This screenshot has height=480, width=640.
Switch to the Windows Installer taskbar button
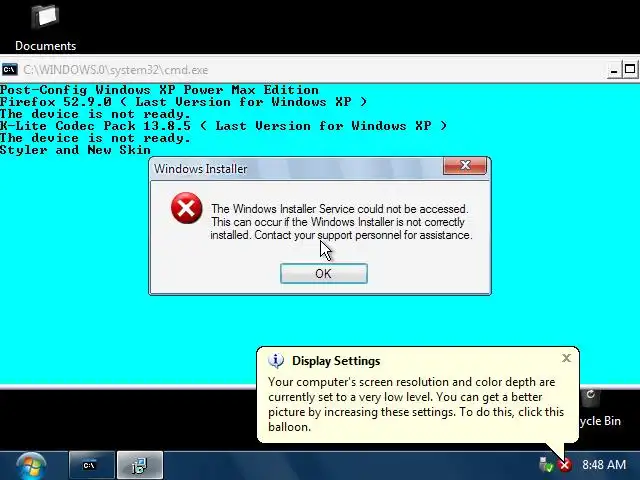click(140, 465)
